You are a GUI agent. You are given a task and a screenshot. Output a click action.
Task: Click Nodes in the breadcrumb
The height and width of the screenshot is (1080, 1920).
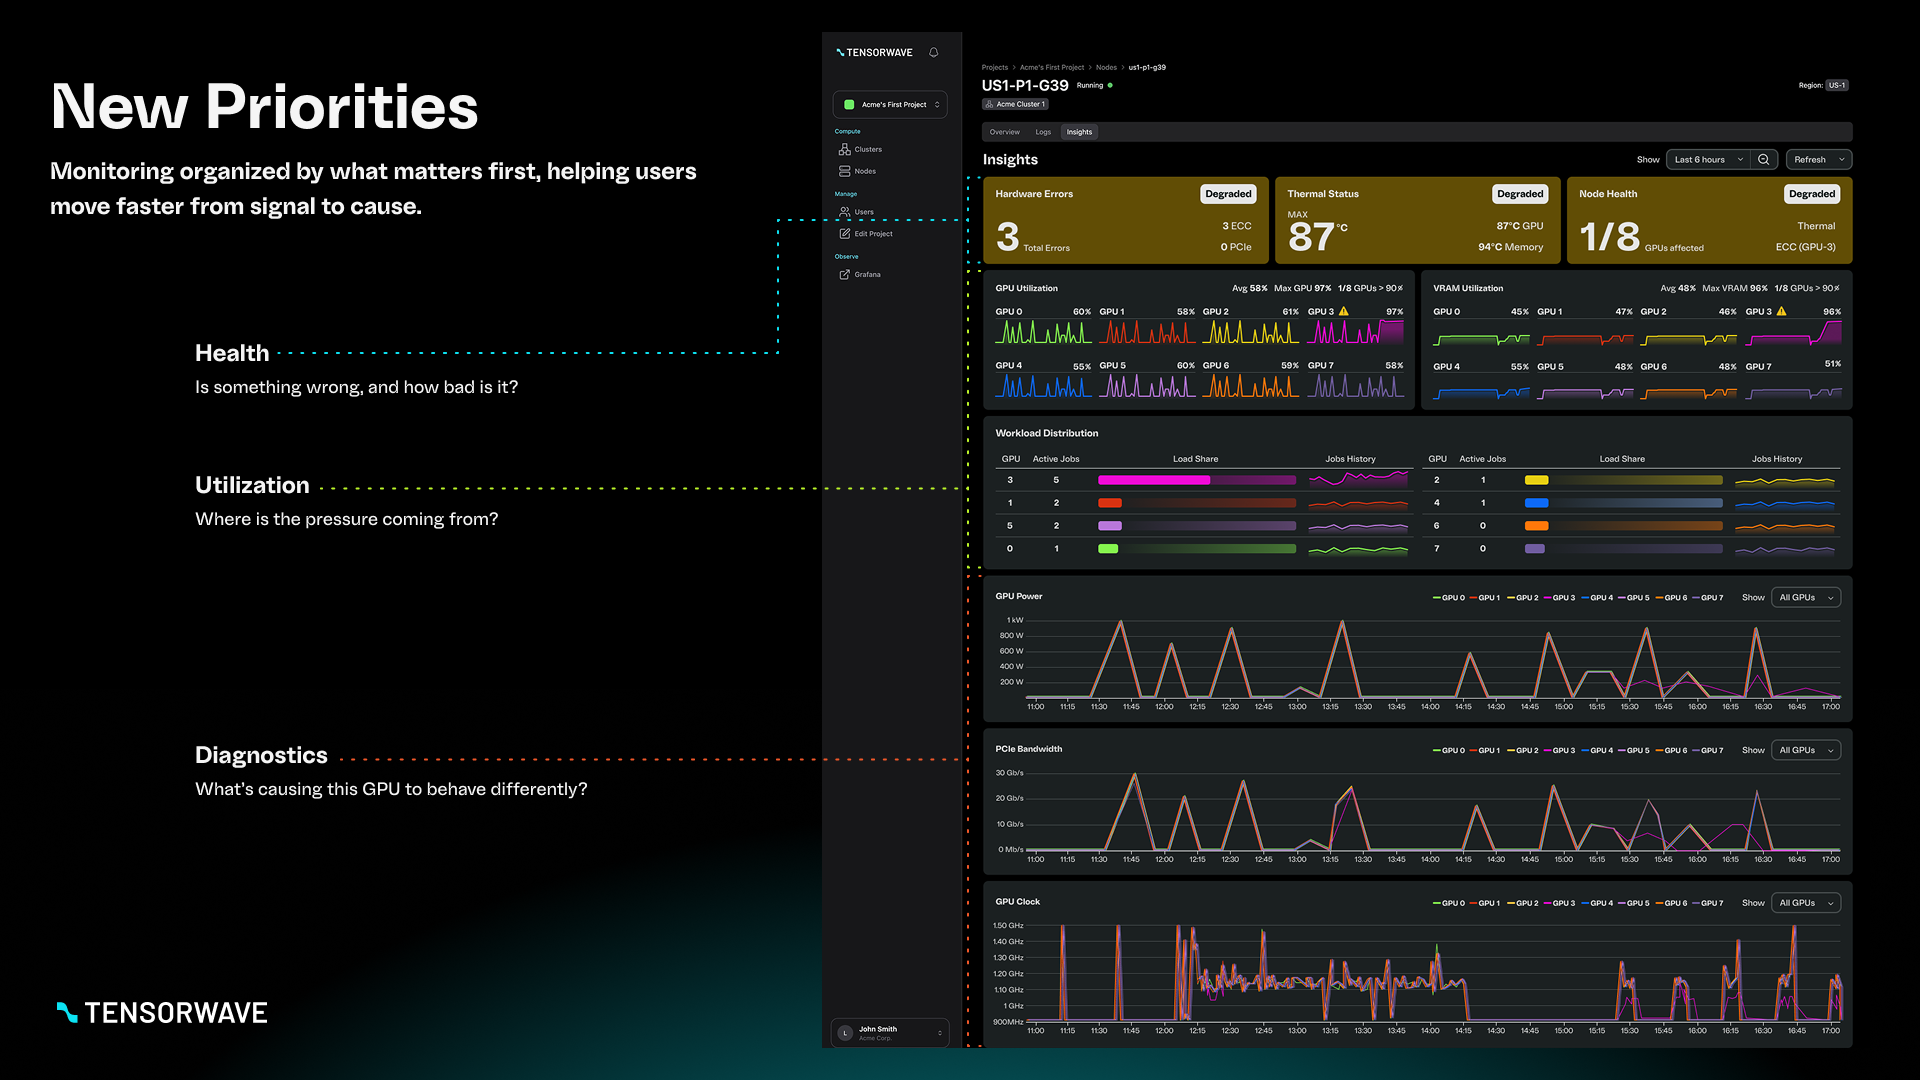(x=1106, y=68)
